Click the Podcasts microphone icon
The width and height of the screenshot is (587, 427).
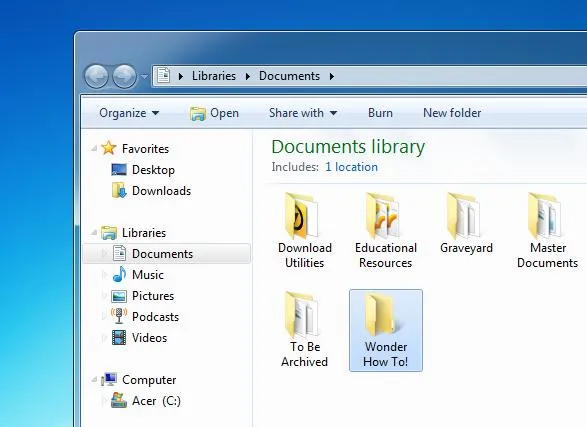(119, 316)
